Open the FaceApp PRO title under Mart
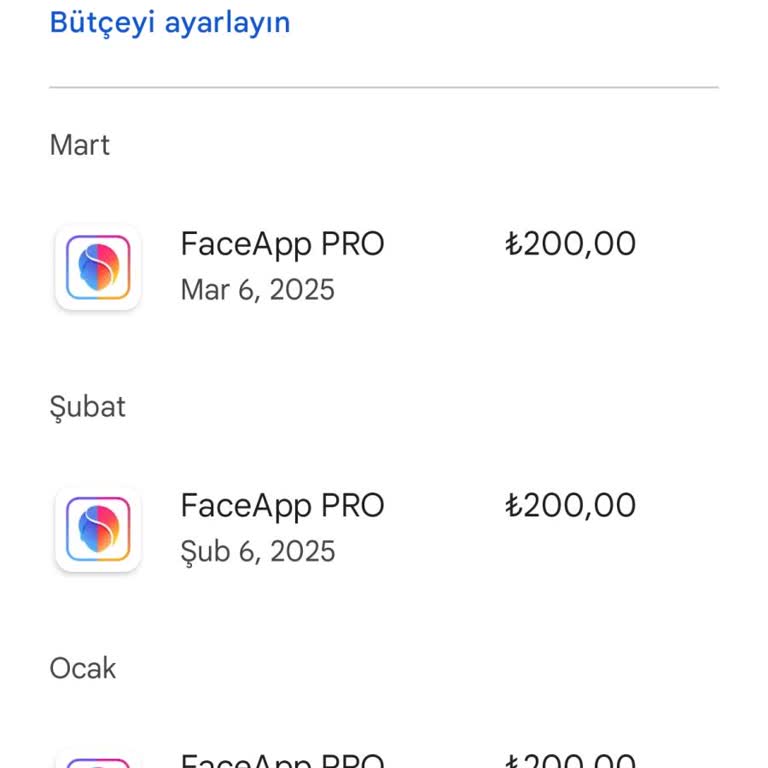768x768 pixels. point(282,244)
